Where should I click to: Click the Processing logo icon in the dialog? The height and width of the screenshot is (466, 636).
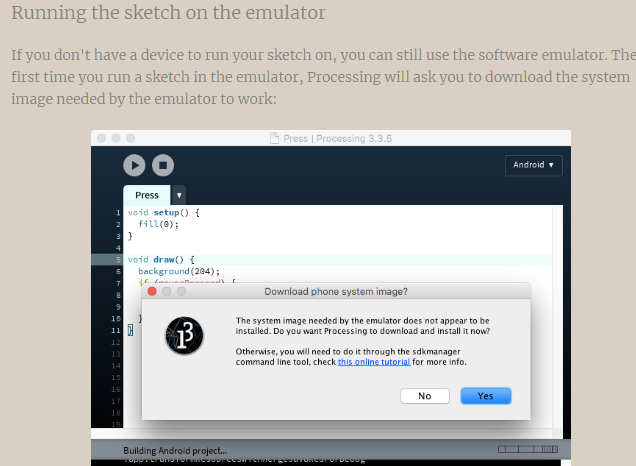point(184,336)
